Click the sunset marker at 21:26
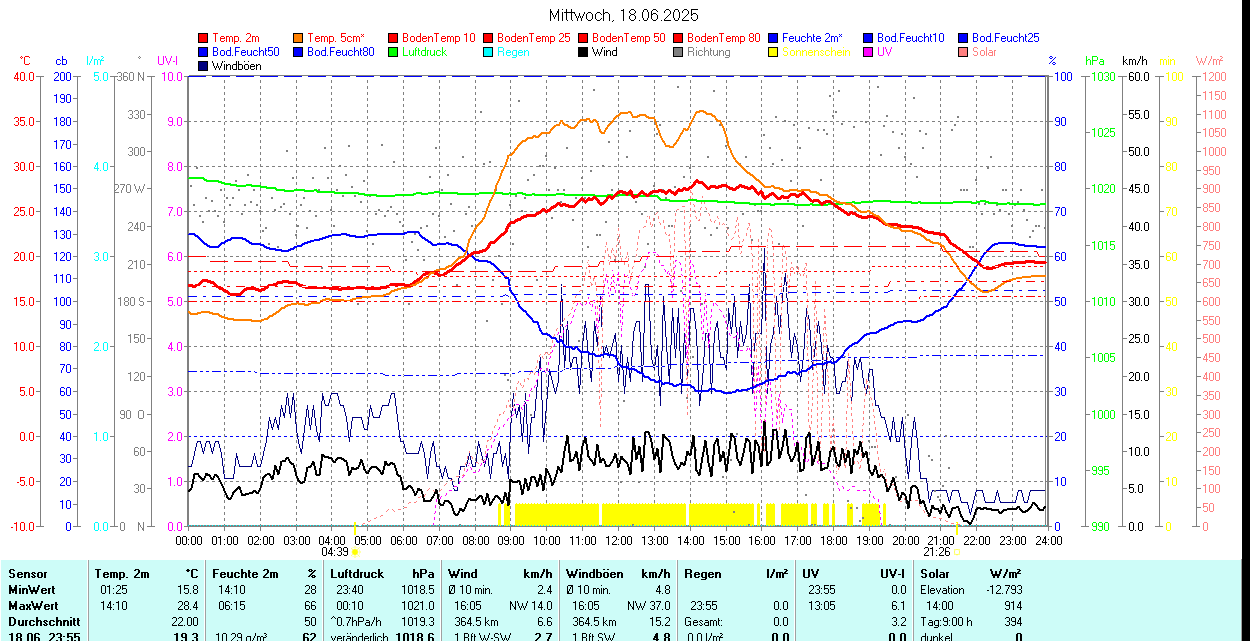This screenshot has width=1250, height=641. click(x=956, y=551)
